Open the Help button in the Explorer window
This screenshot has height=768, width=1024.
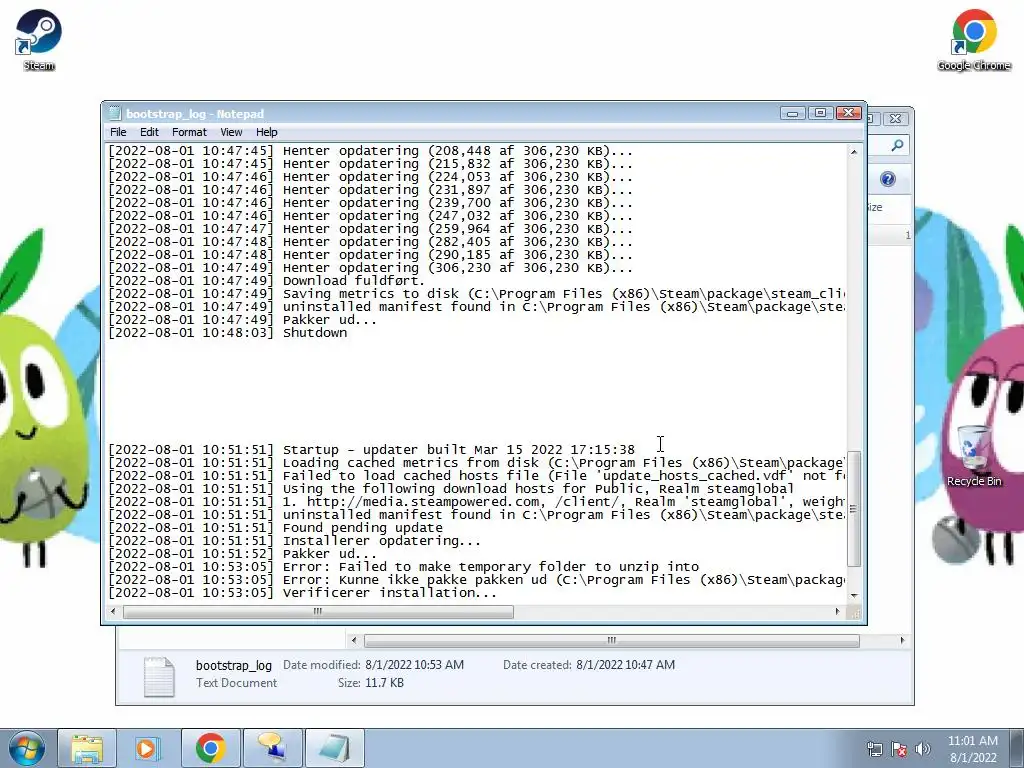(x=888, y=179)
